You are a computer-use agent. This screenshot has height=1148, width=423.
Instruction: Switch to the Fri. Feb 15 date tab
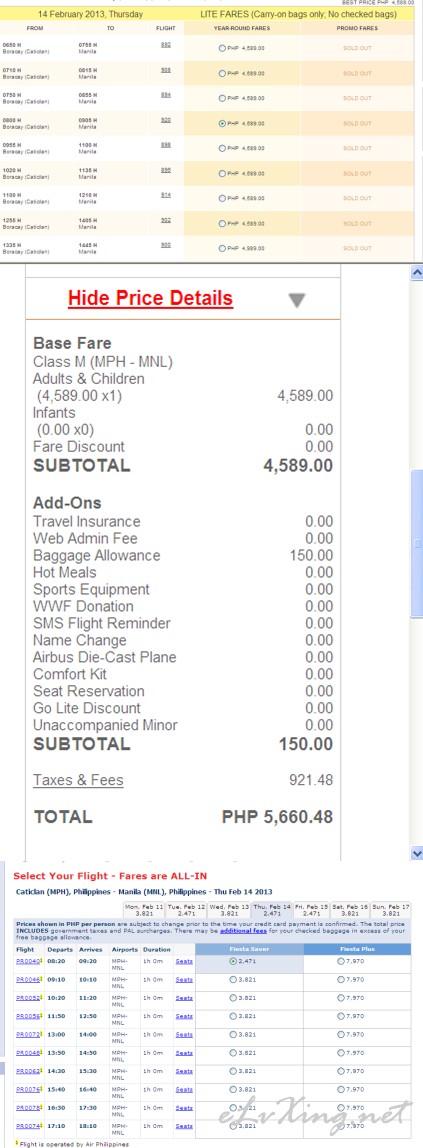point(311,911)
